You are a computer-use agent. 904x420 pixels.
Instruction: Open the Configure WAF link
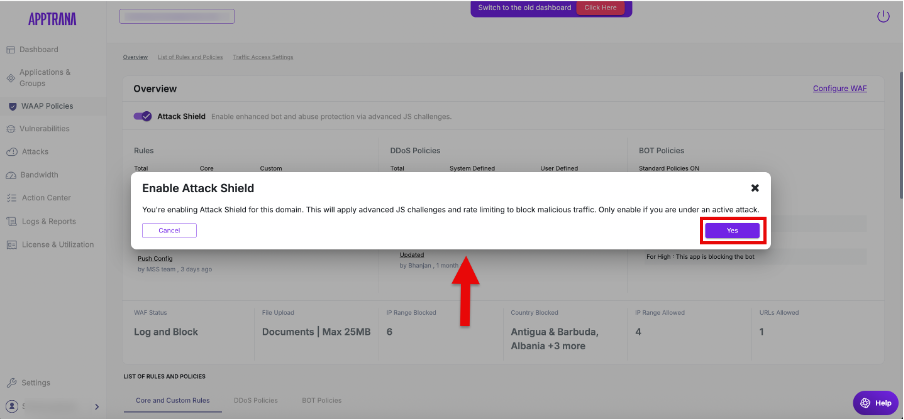[x=839, y=88]
